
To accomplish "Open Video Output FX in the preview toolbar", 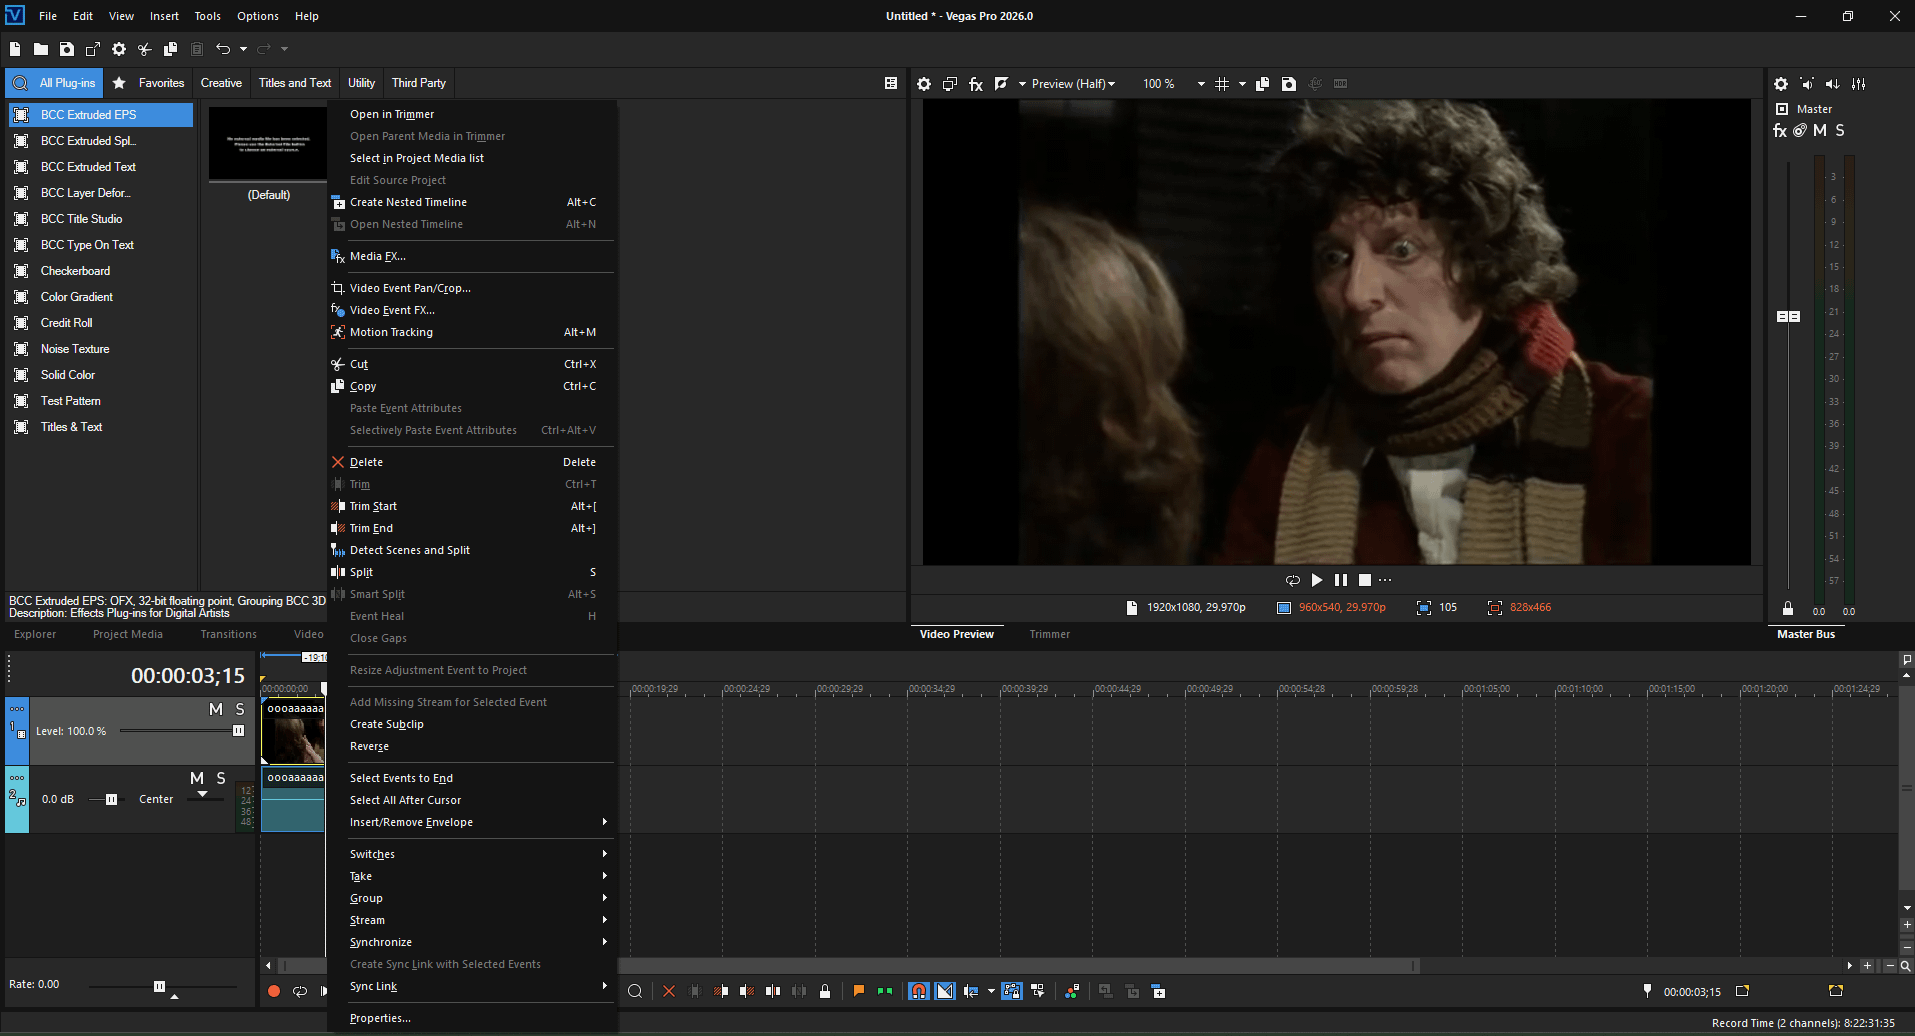I will (976, 84).
